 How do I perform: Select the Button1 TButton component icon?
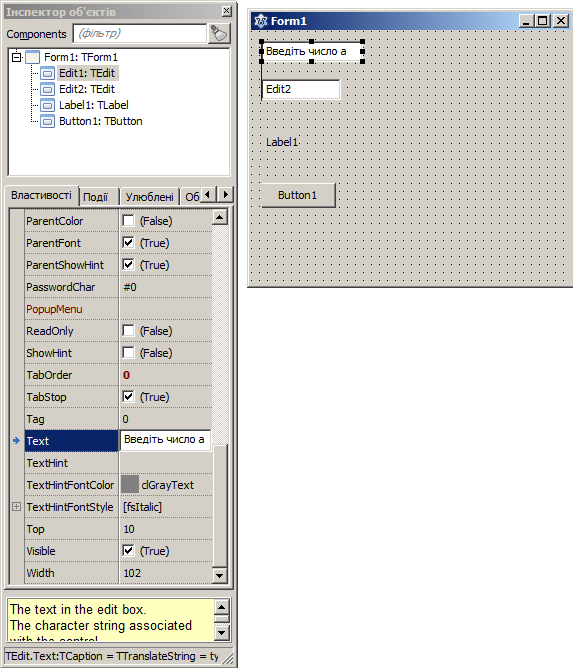47,121
